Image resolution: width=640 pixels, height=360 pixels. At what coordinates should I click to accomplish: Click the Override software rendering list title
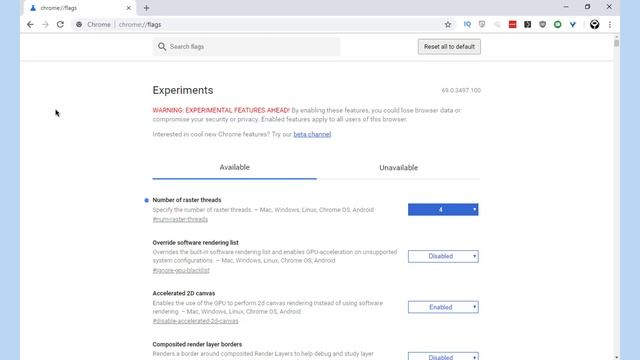195,242
